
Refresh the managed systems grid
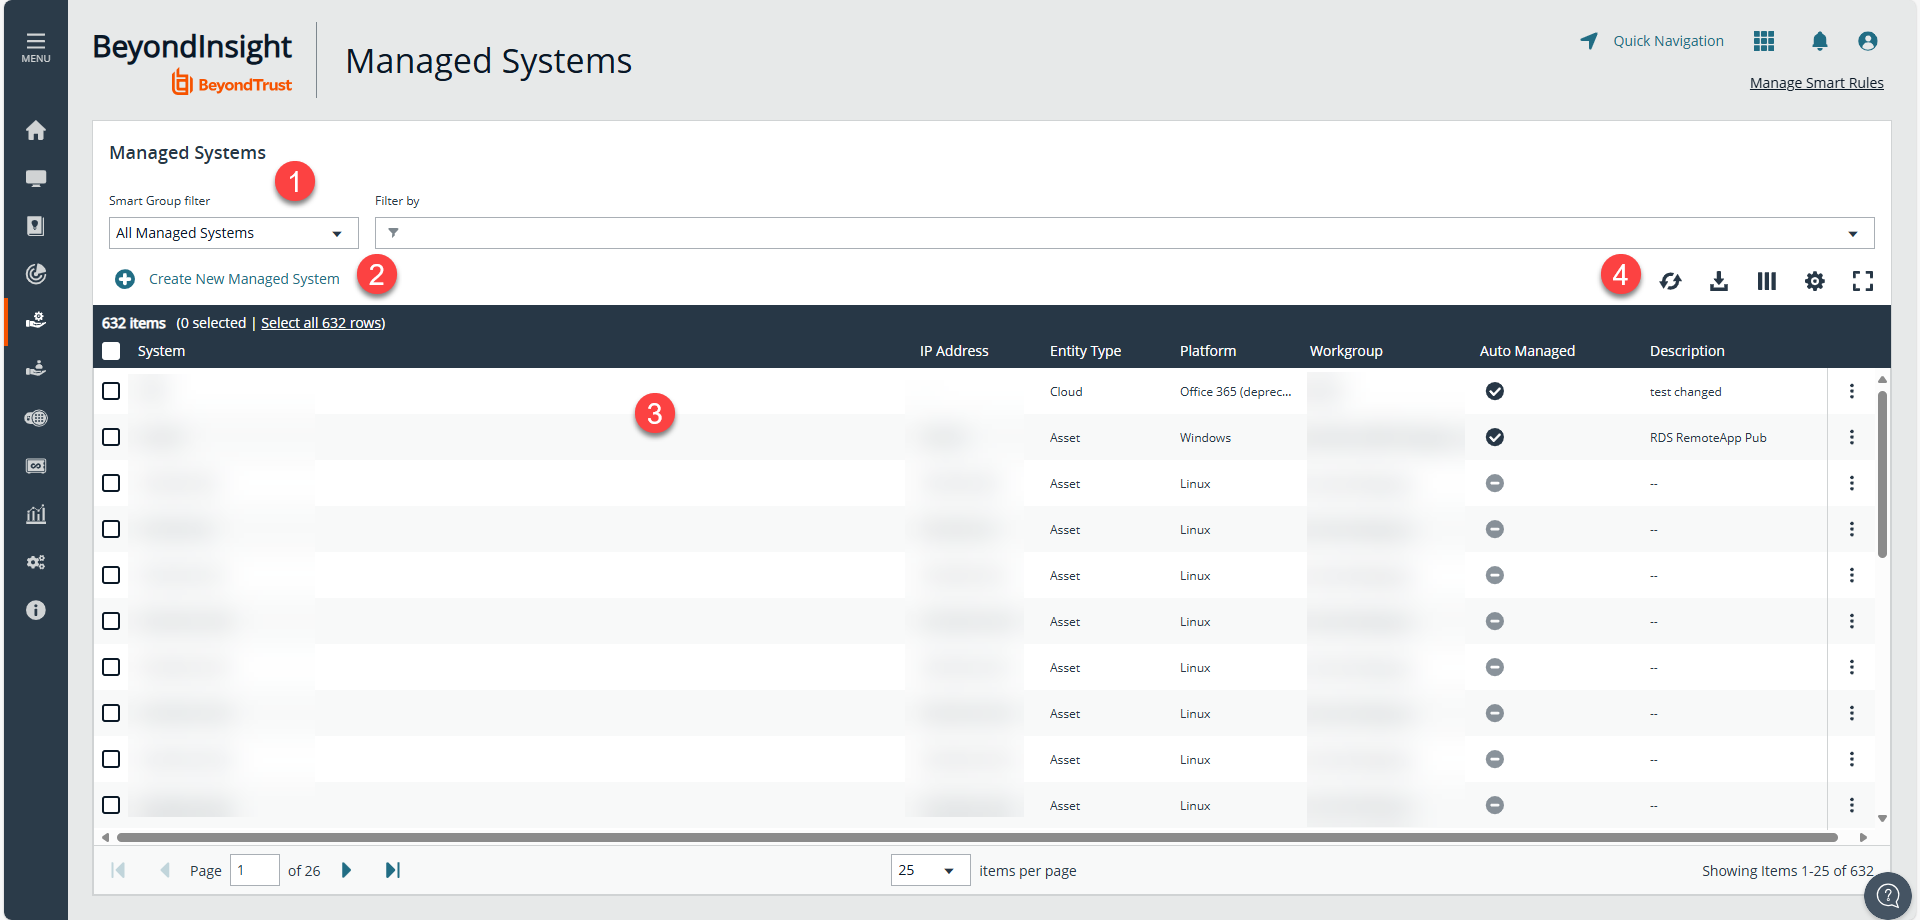pyautogui.click(x=1671, y=281)
